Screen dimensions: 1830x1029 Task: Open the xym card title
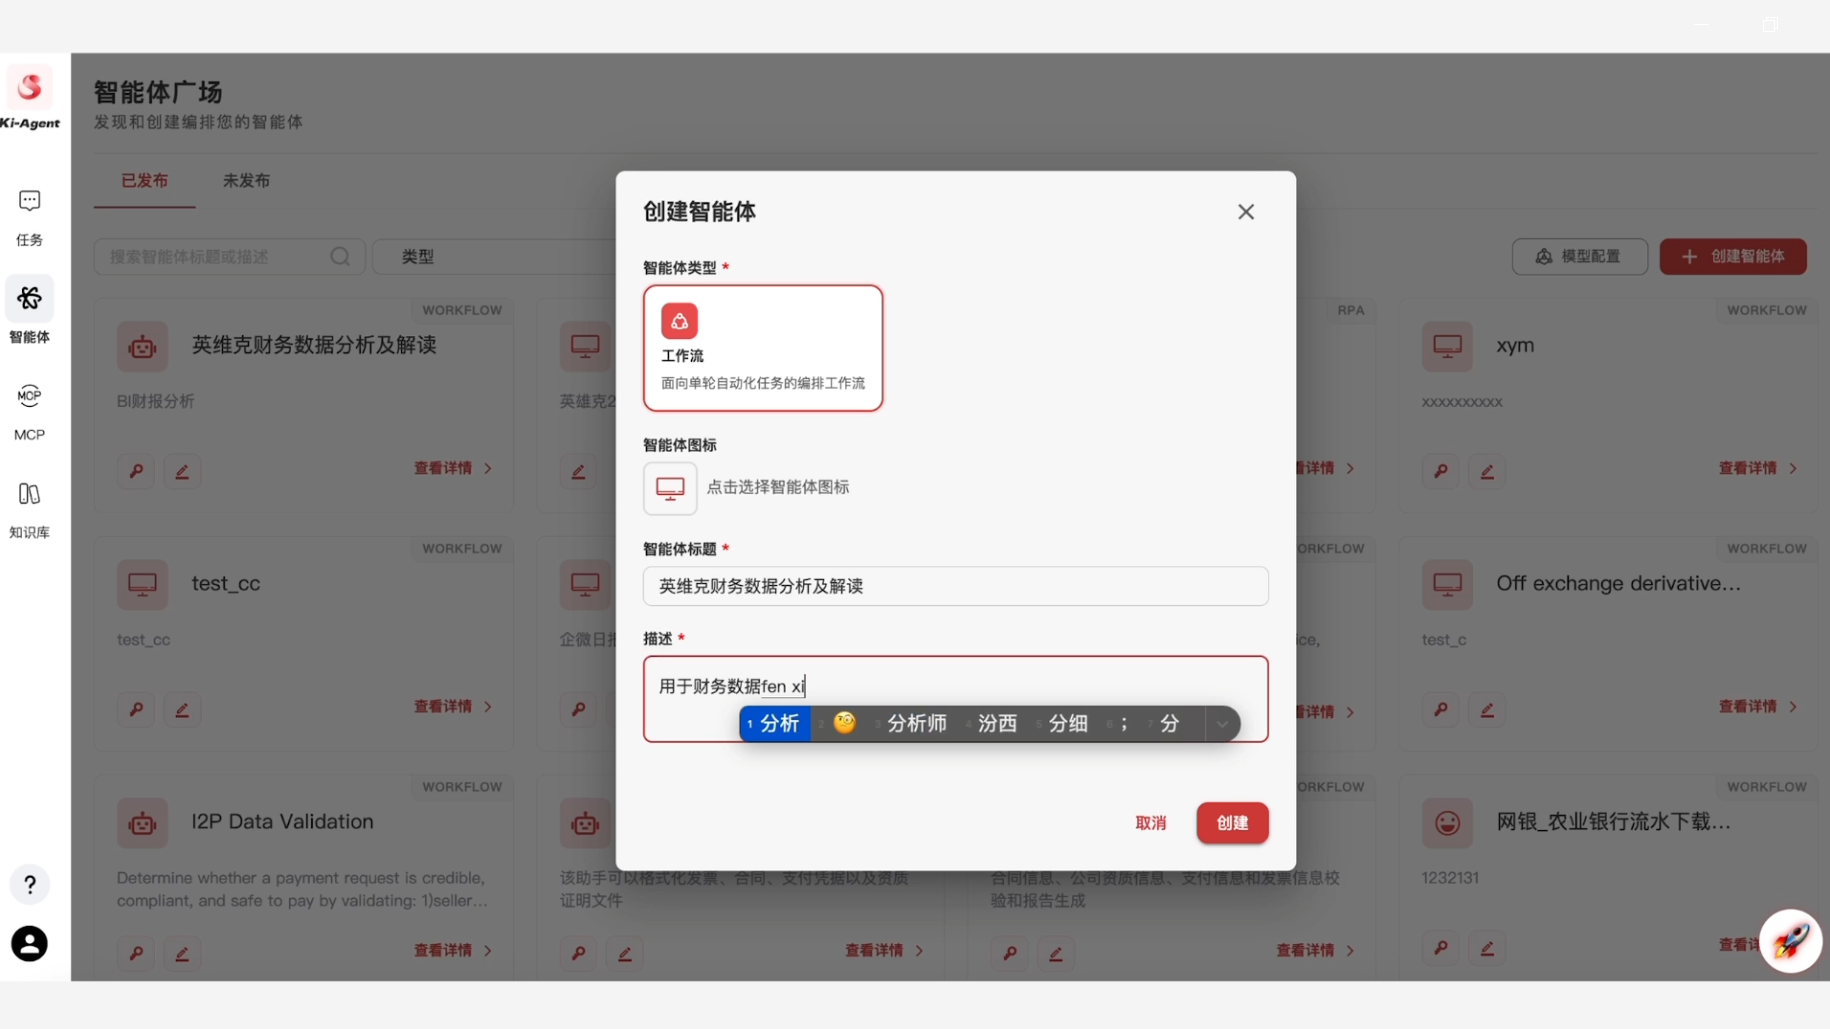tap(1514, 345)
